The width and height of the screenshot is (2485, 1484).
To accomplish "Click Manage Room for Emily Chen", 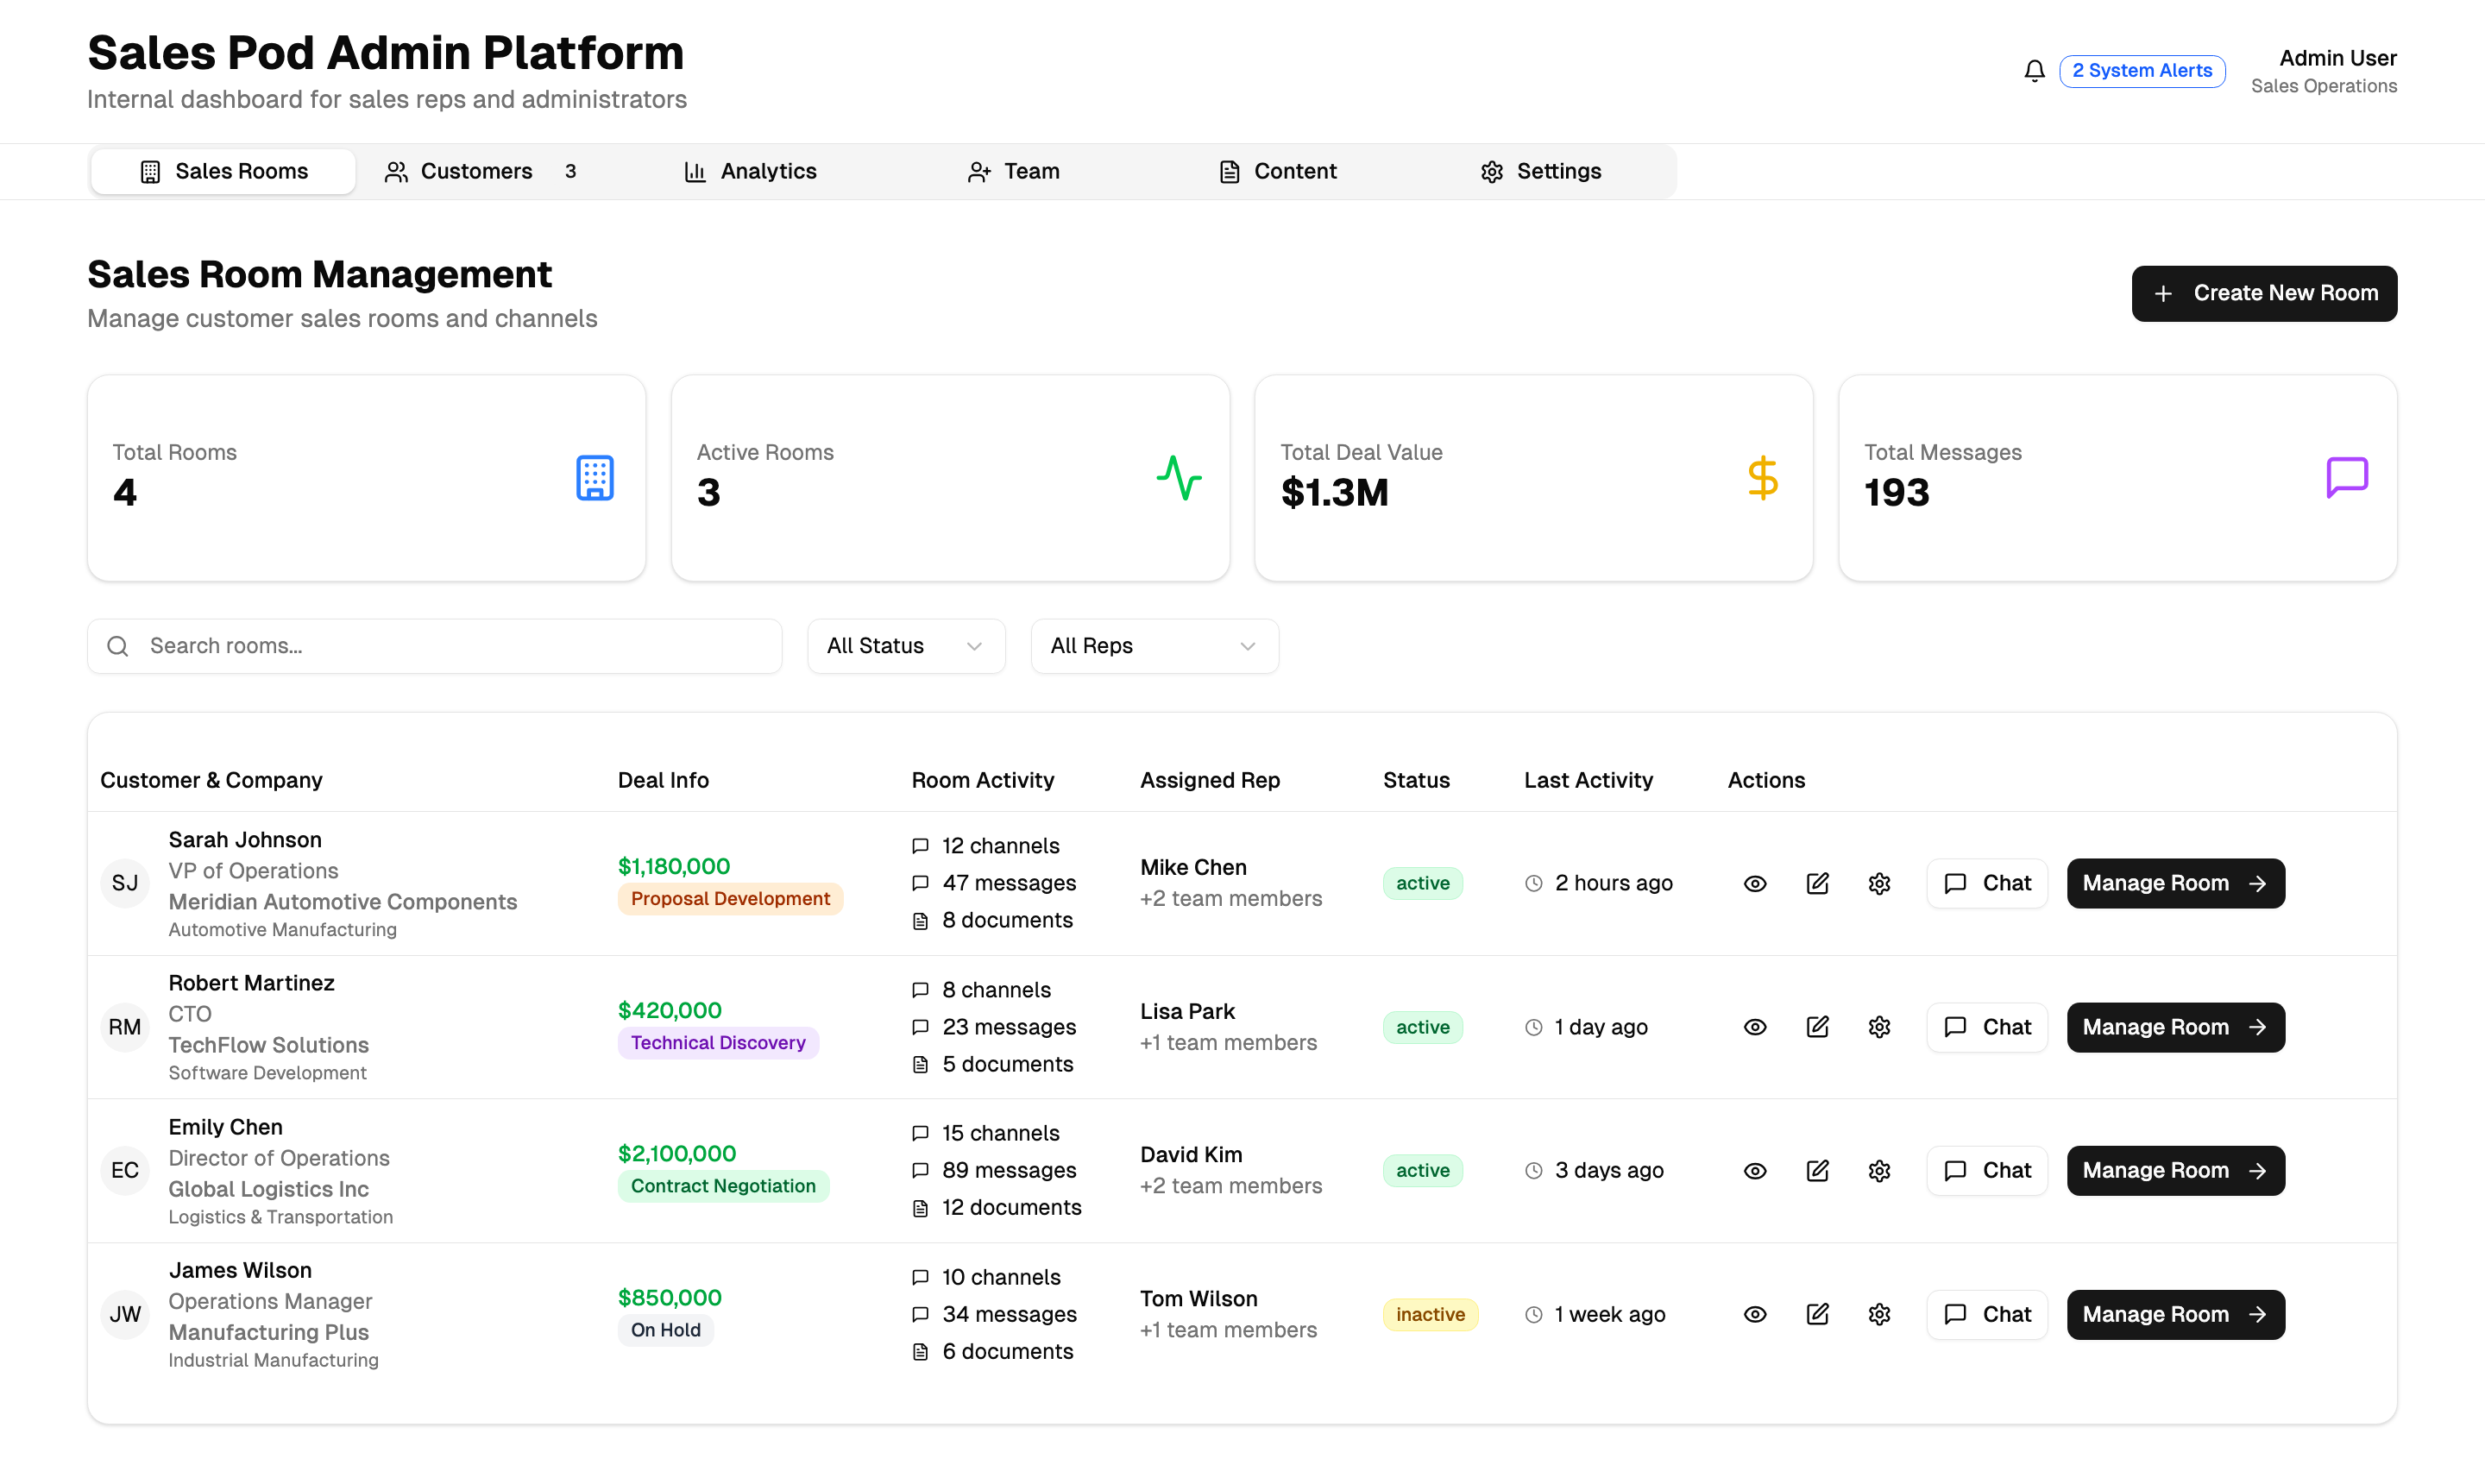I will point(2175,1170).
